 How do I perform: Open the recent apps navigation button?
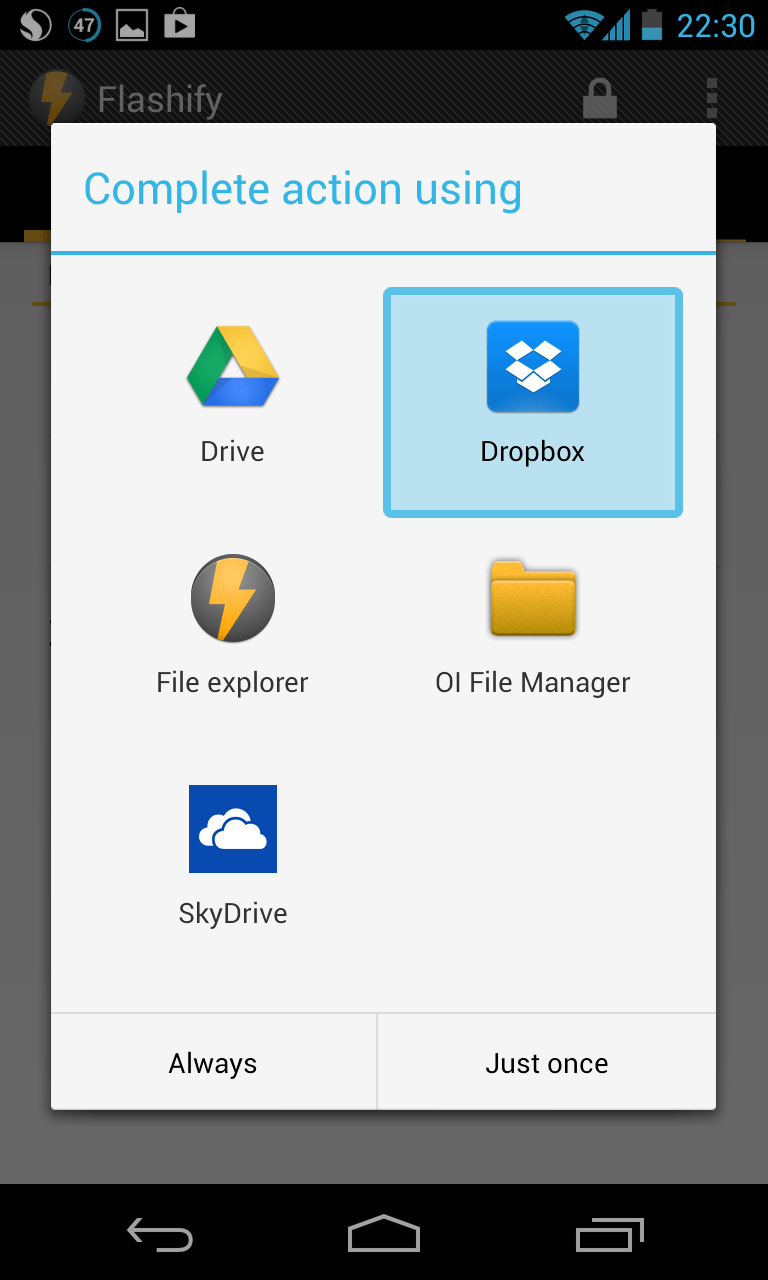pyautogui.click(x=610, y=1236)
